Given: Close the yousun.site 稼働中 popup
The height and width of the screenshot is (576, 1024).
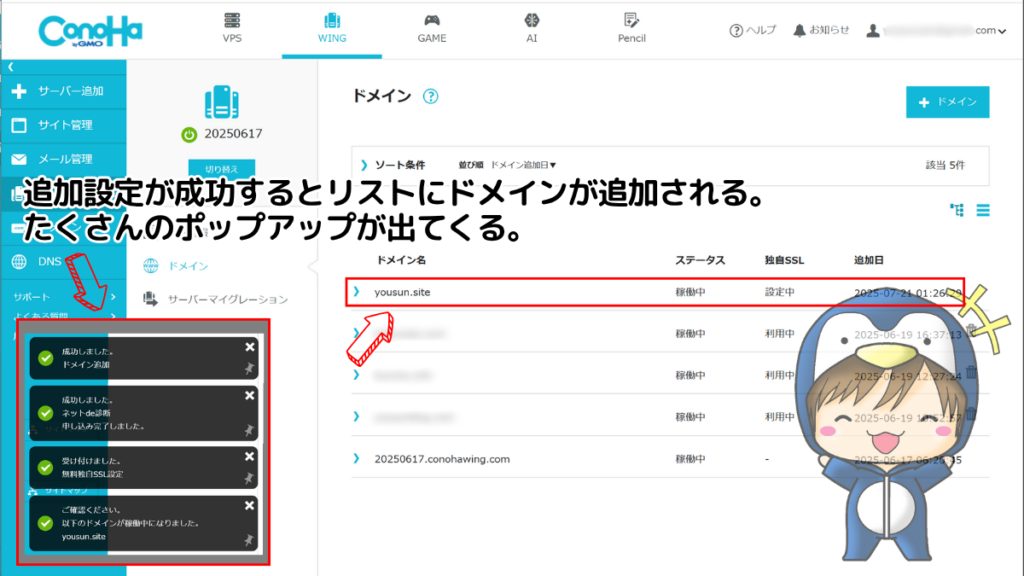Looking at the screenshot, I should [x=249, y=505].
